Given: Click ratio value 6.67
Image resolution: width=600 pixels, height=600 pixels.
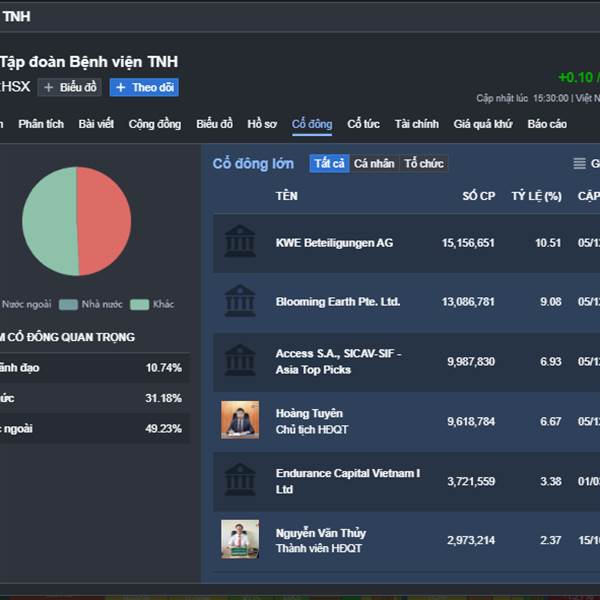Looking at the screenshot, I should [x=551, y=421].
